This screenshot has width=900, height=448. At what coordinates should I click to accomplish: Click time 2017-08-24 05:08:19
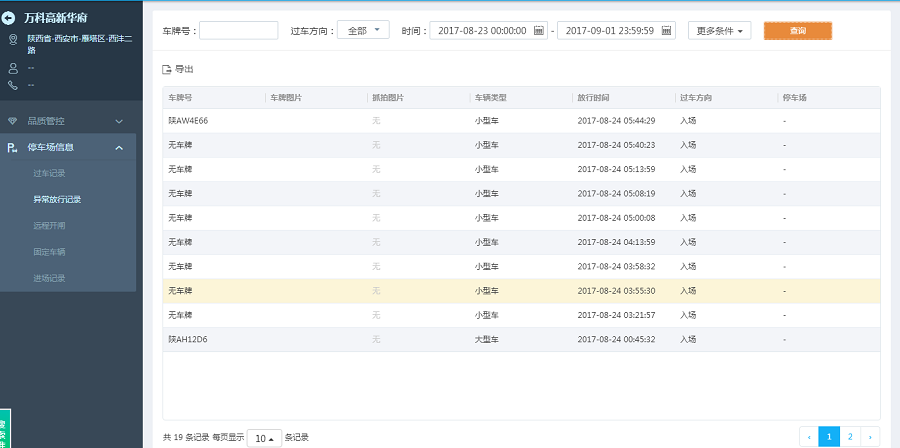[616, 194]
